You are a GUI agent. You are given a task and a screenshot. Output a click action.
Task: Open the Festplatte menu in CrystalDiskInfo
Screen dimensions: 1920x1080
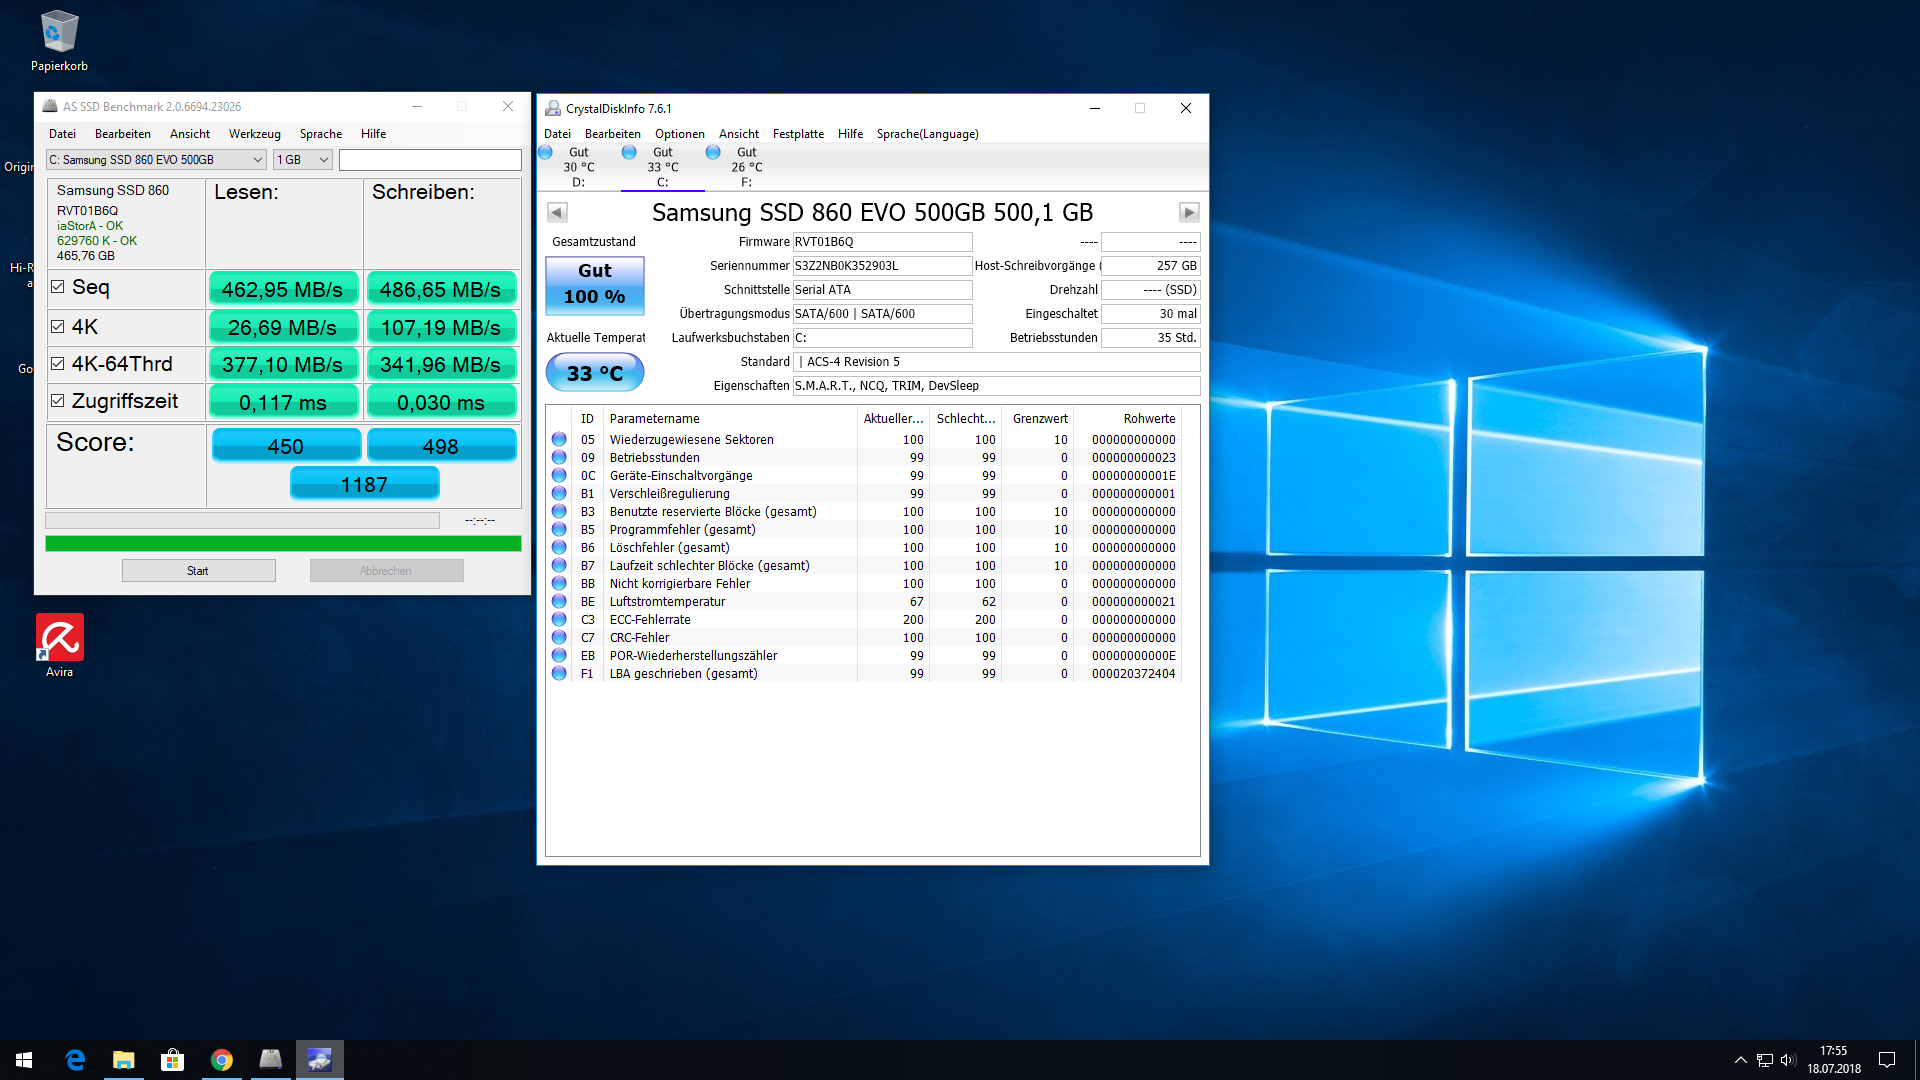pyautogui.click(x=798, y=134)
